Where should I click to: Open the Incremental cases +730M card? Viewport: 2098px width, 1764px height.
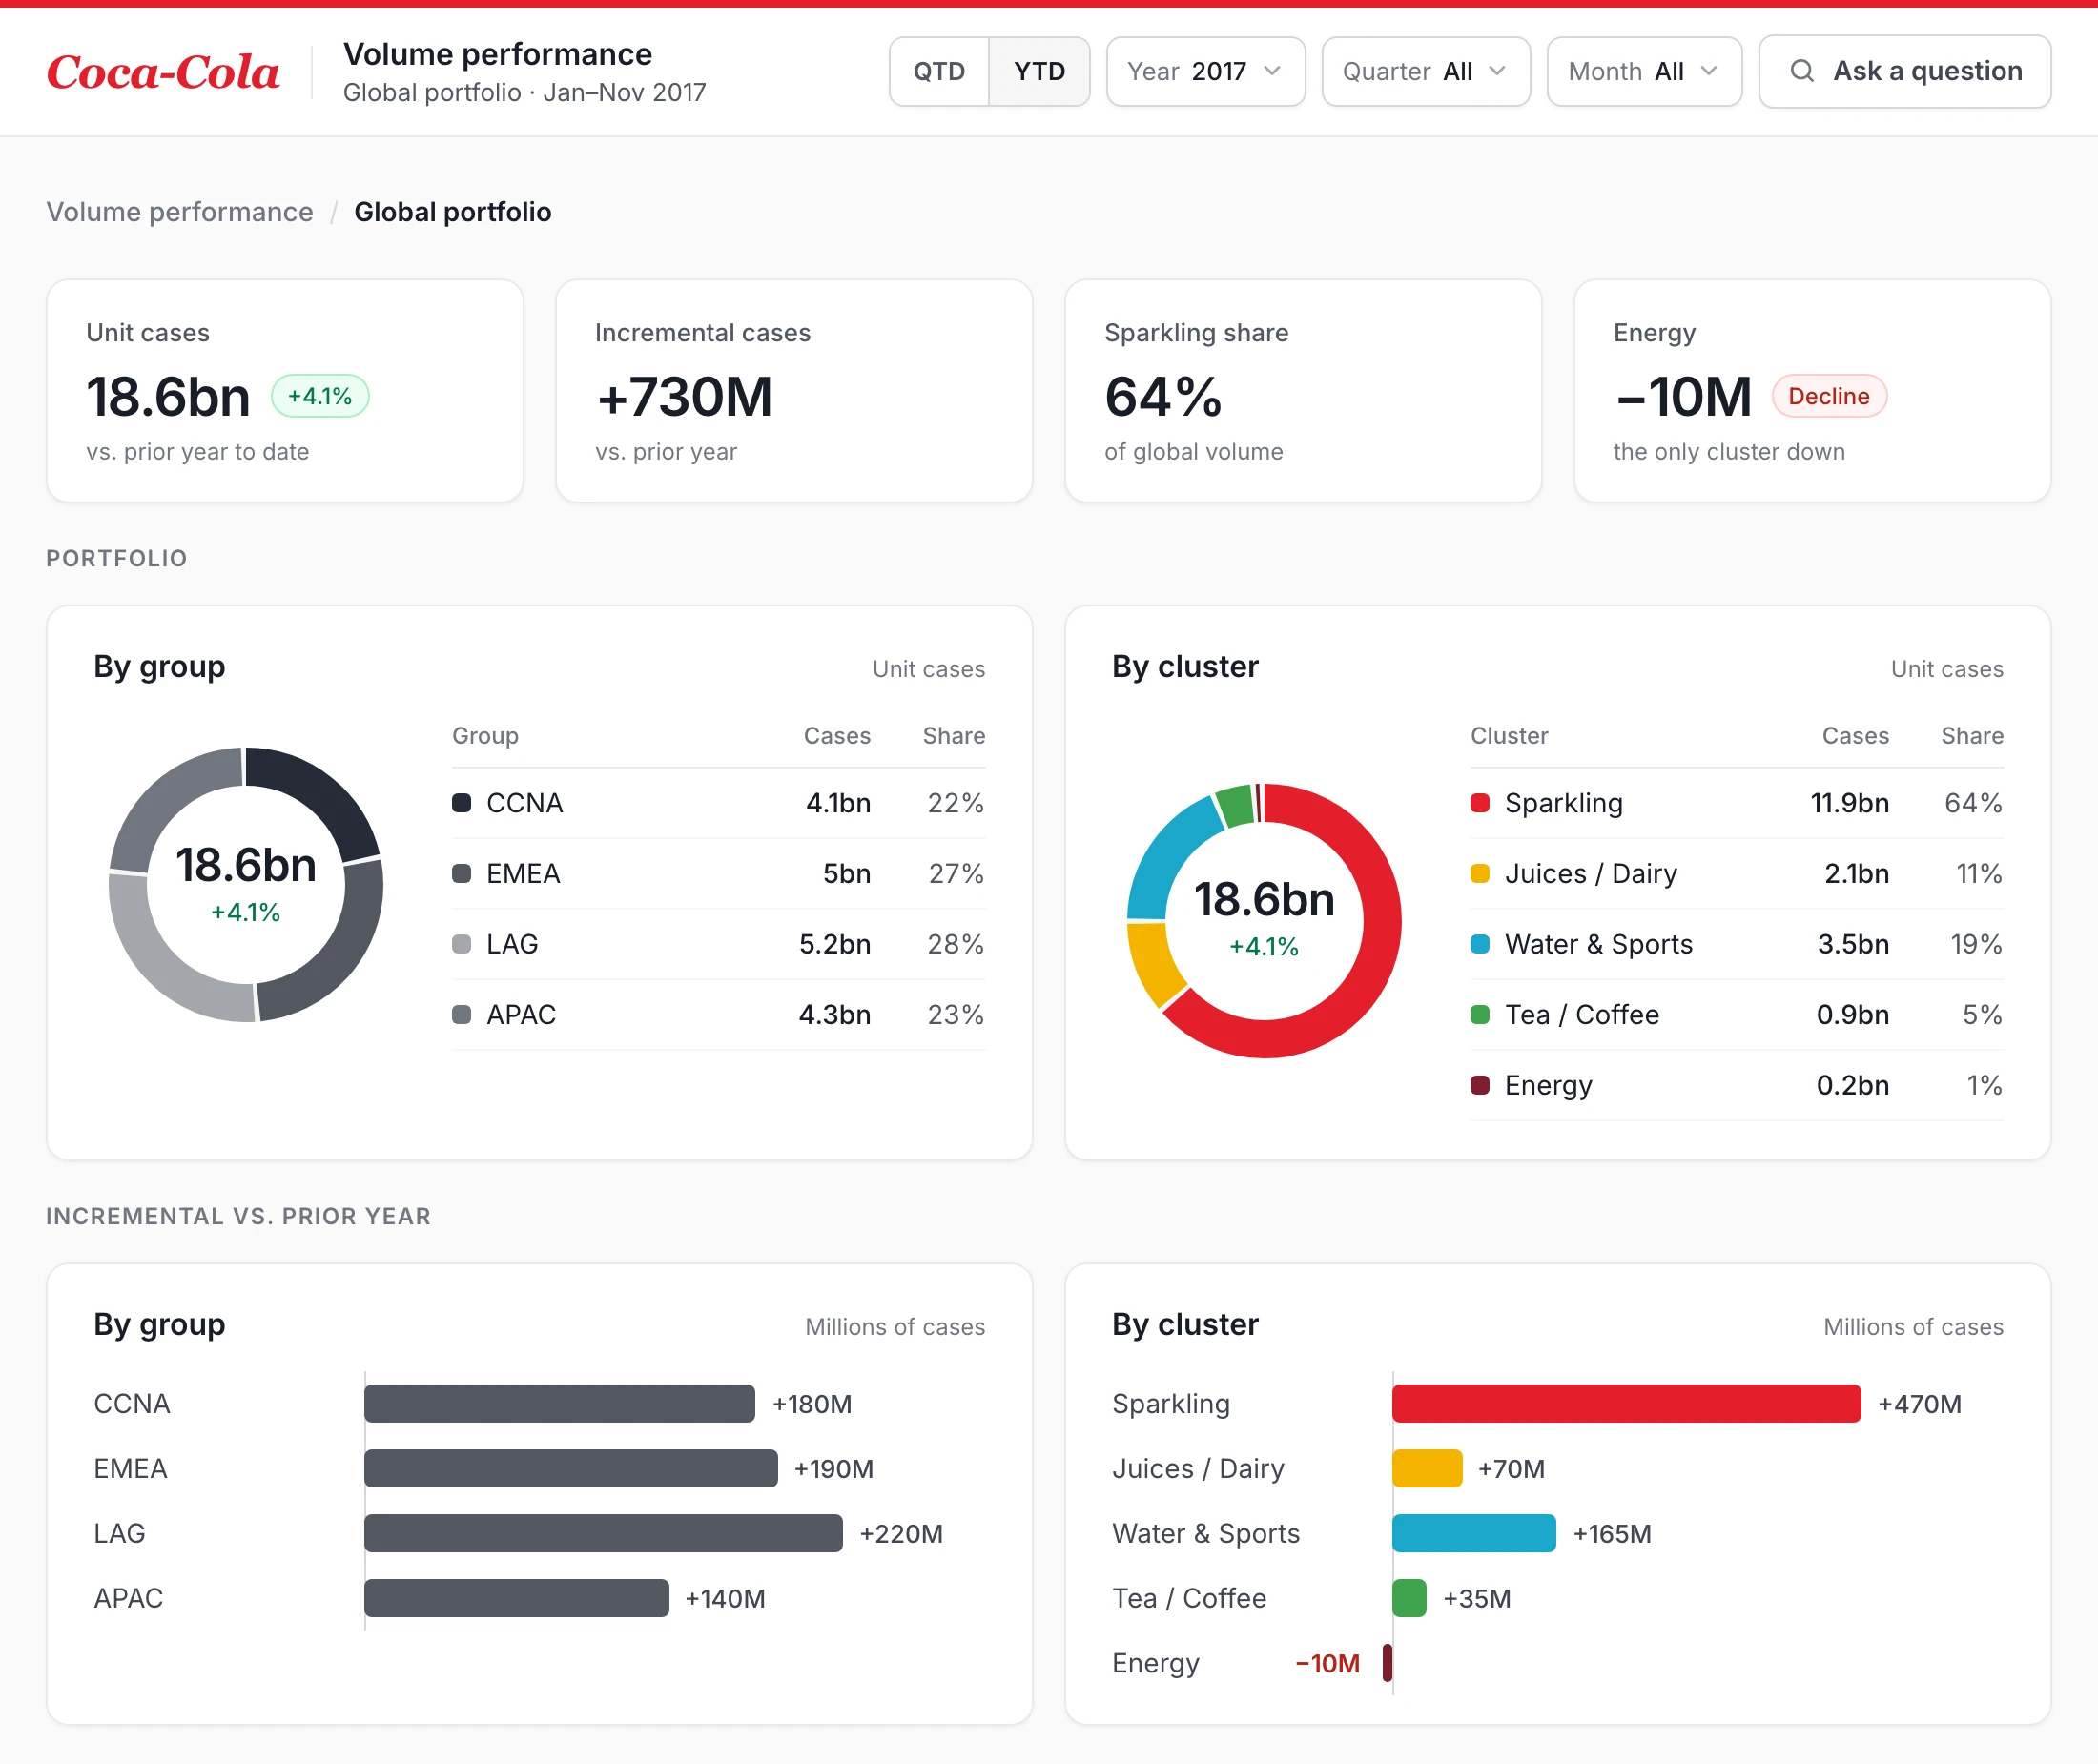pos(794,391)
